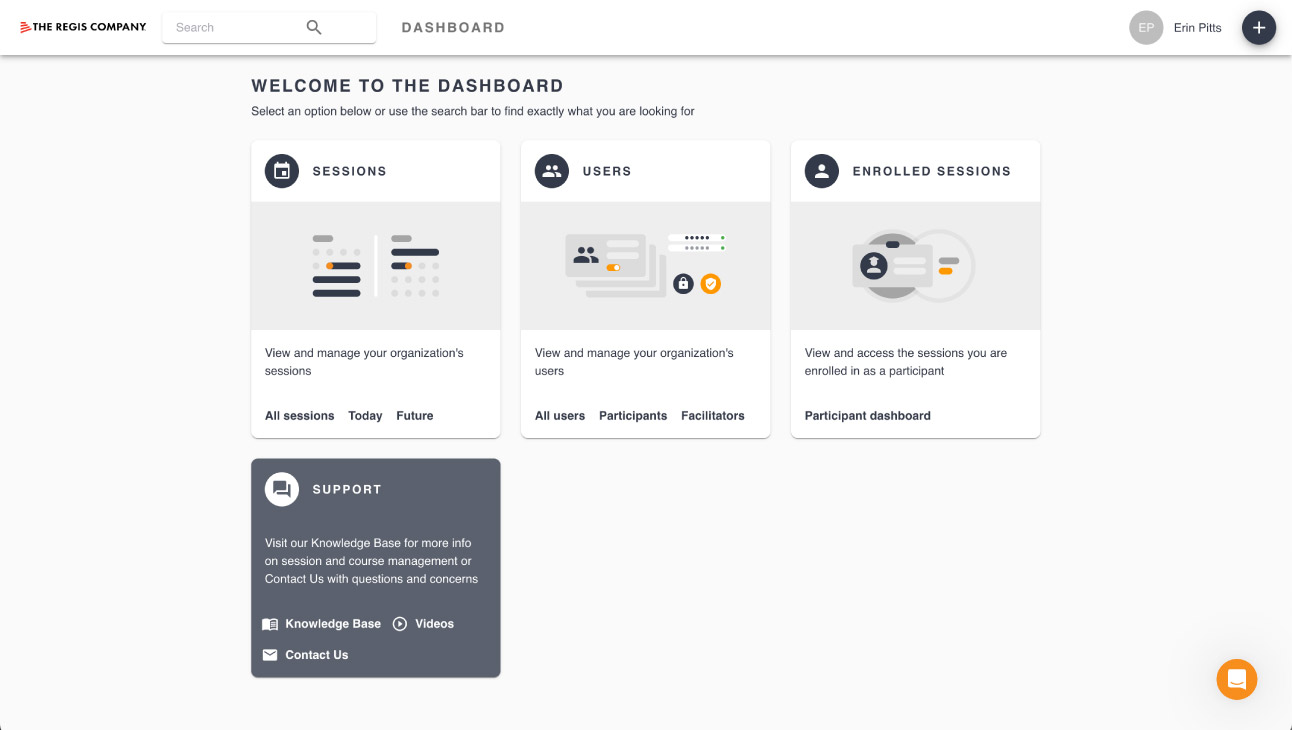The height and width of the screenshot is (730, 1292).
Task: Open the All sessions link
Action: pyautogui.click(x=300, y=416)
